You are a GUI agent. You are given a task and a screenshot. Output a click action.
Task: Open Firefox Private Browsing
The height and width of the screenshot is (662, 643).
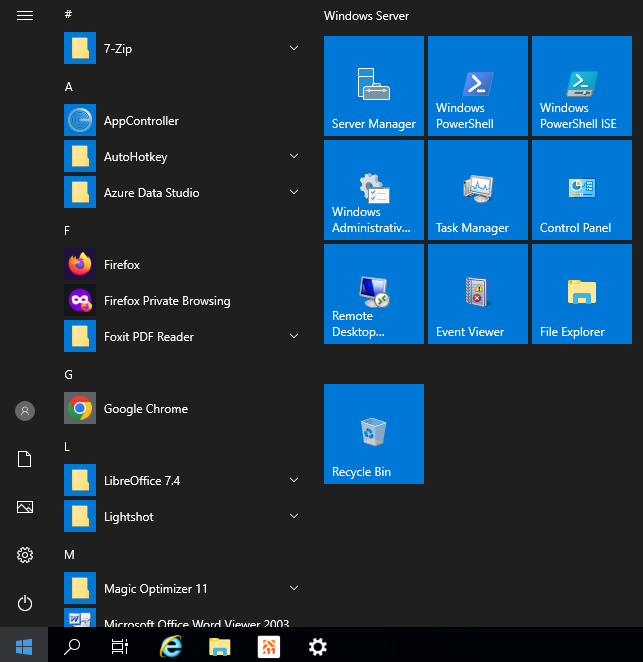point(182,300)
